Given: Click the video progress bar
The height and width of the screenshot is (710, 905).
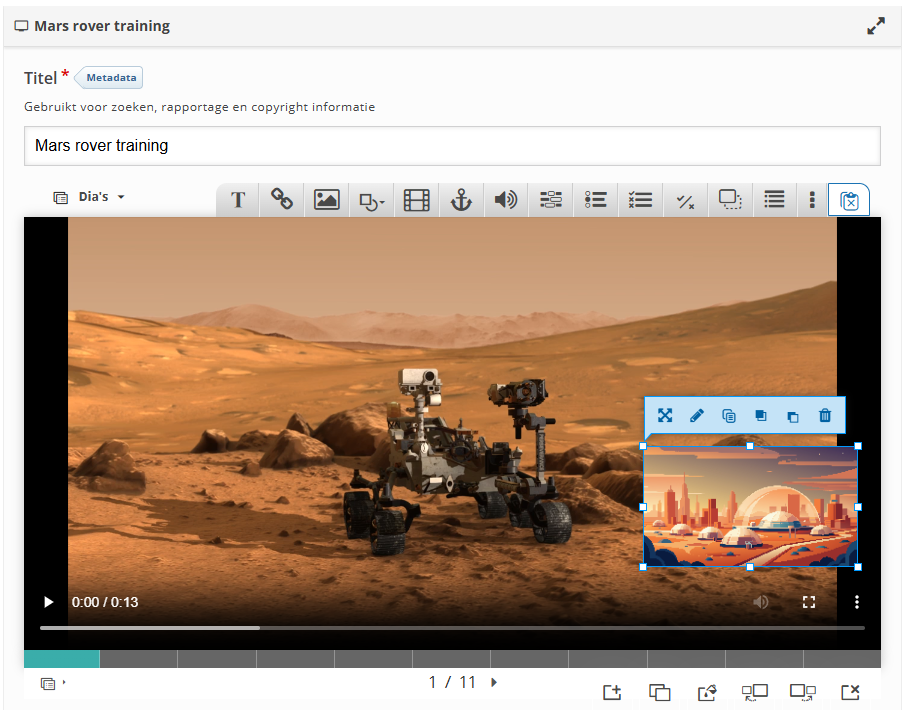Looking at the screenshot, I should [452, 628].
